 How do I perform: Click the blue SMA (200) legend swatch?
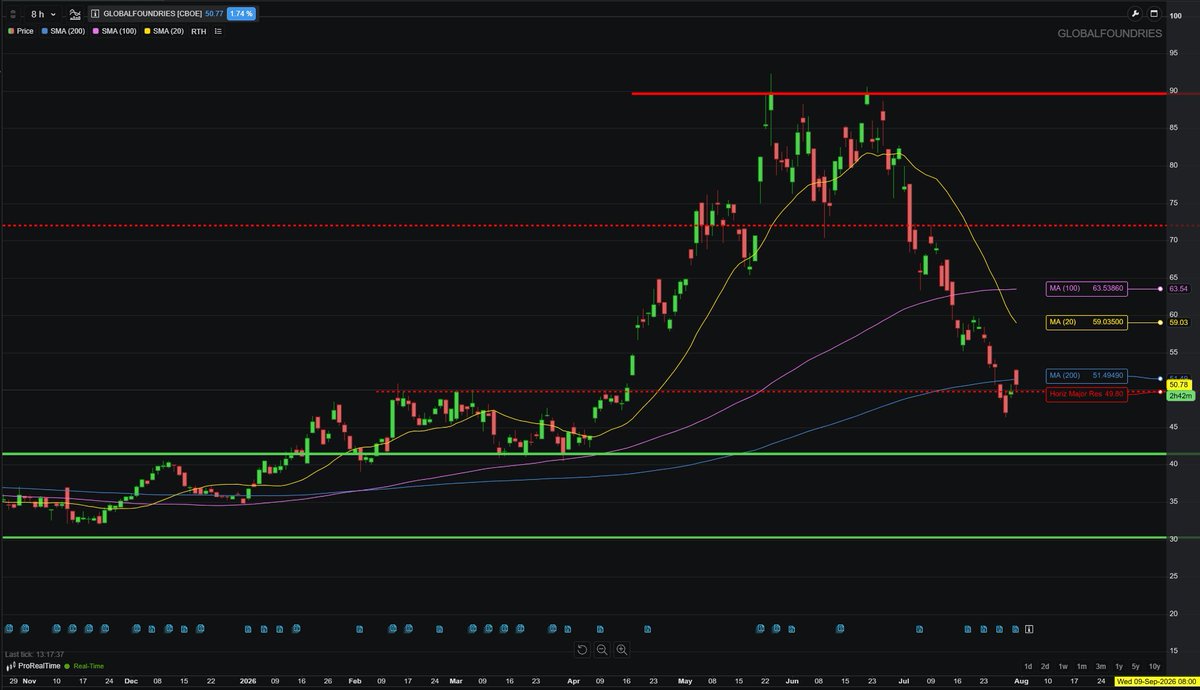pyautogui.click(x=44, y=31)
